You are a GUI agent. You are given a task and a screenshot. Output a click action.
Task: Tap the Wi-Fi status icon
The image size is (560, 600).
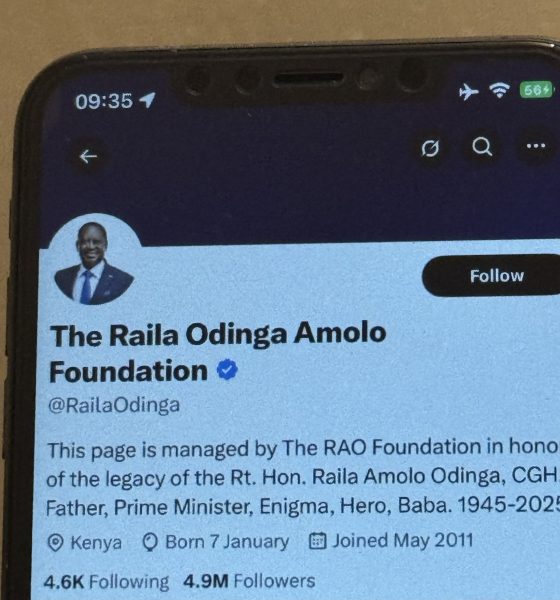coord(500,91)
